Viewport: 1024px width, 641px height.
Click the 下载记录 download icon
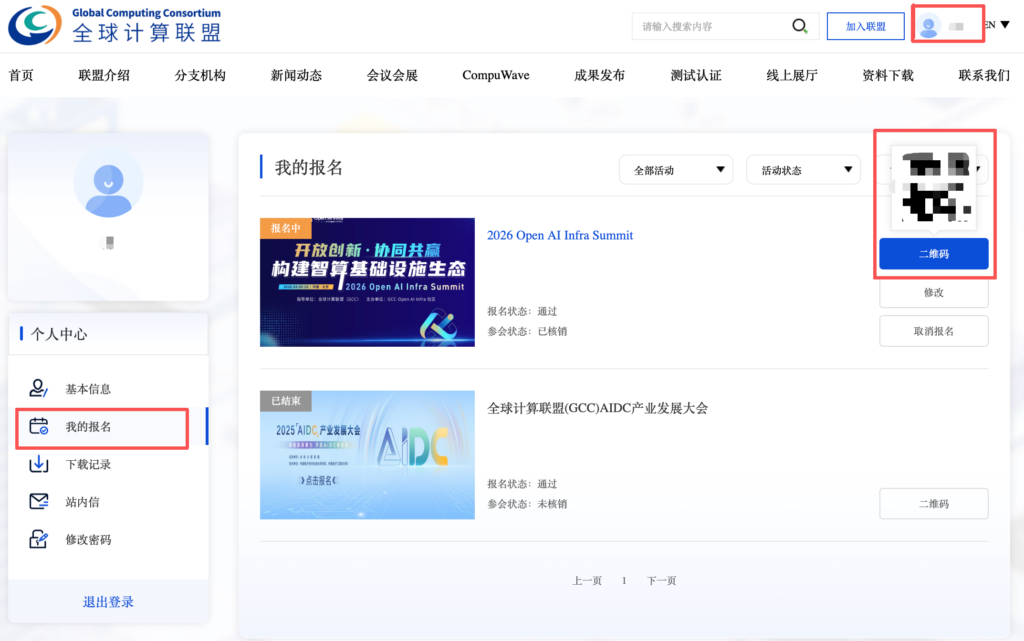(39, 464)
